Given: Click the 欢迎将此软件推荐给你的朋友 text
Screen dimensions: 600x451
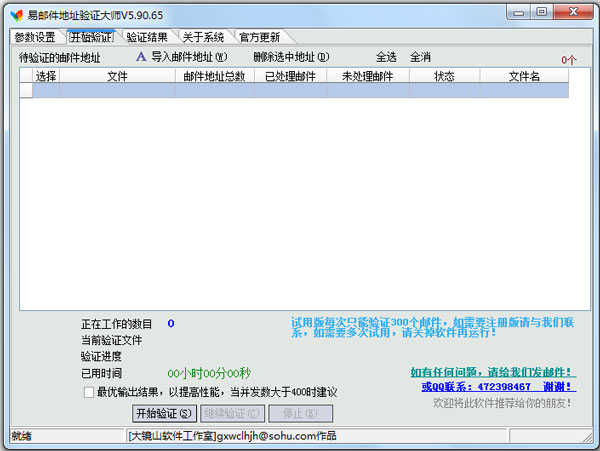Looking at the screenshot, I should click(x=502, y=403).
